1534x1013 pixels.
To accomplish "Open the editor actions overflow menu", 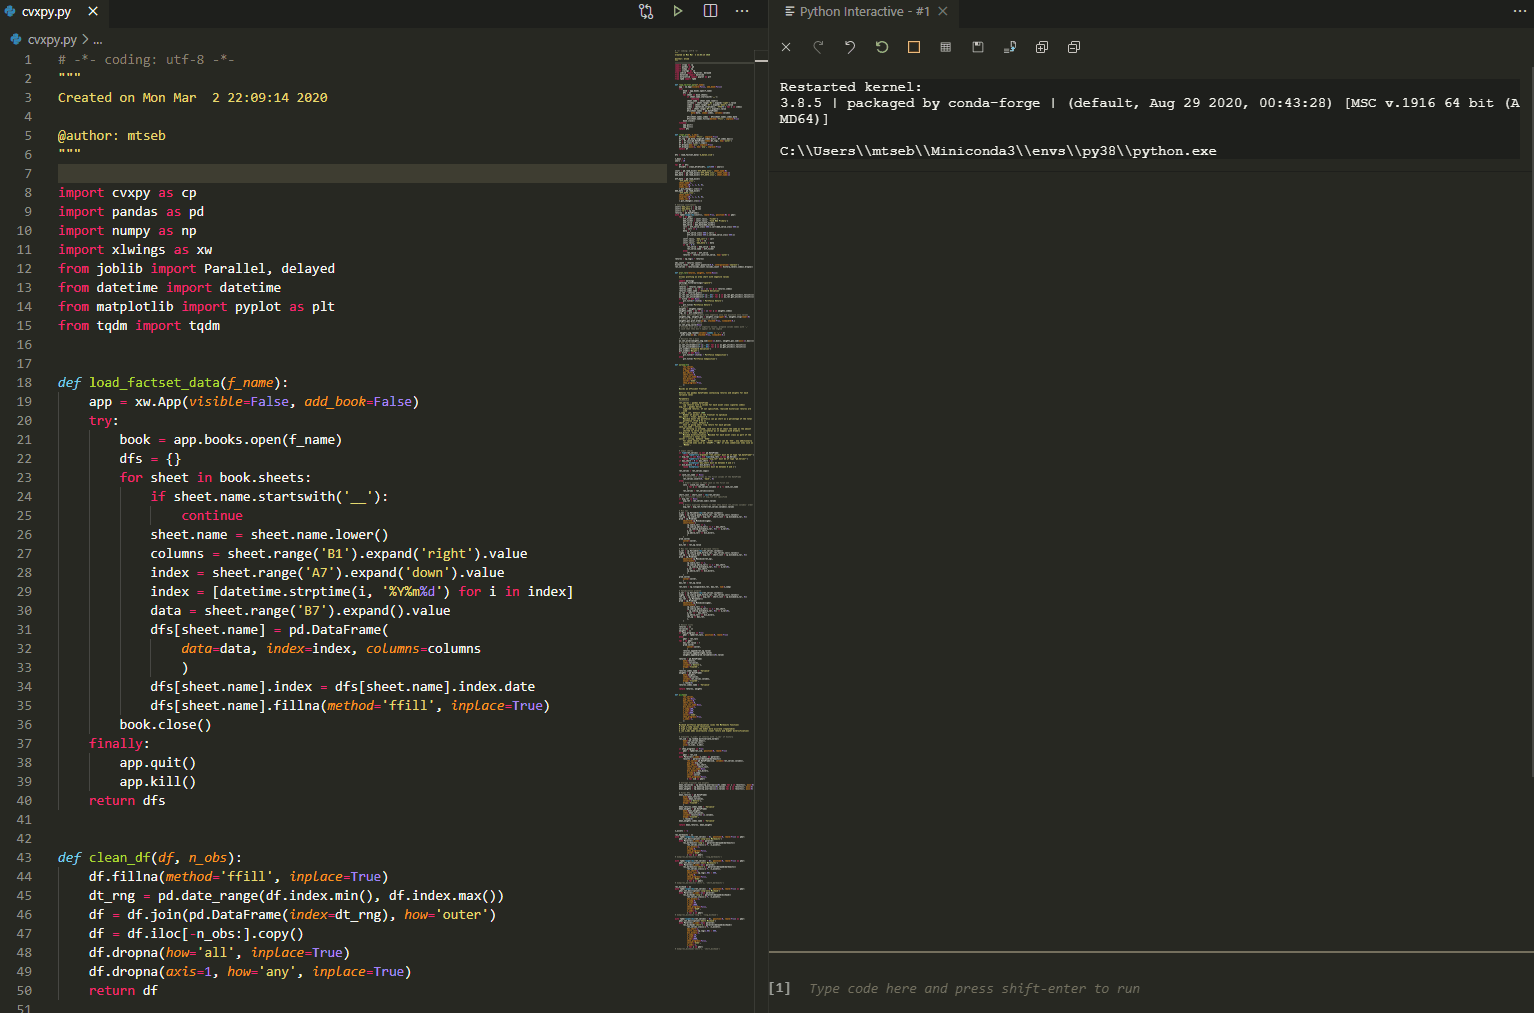I will pos(742,13).
